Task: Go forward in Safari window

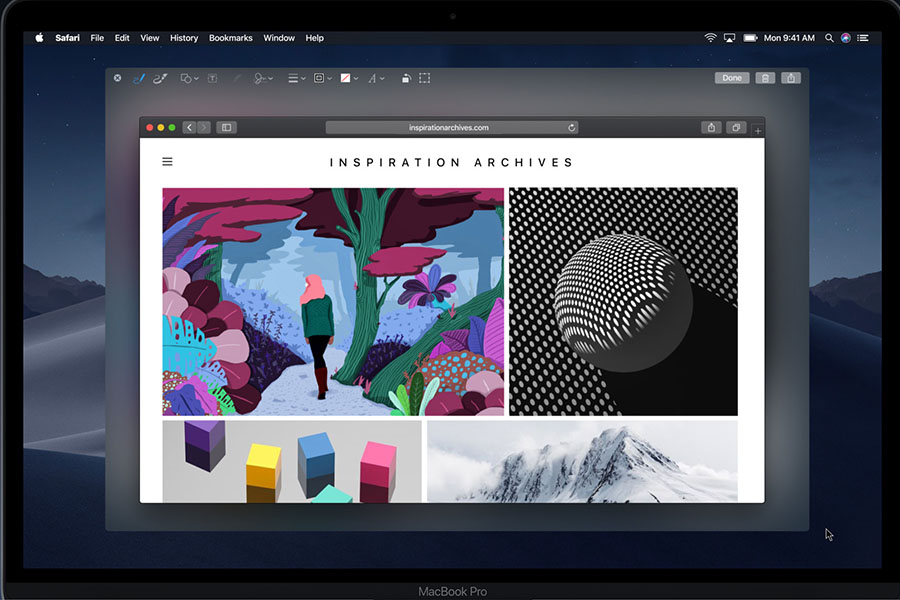Action: [204, 127]
